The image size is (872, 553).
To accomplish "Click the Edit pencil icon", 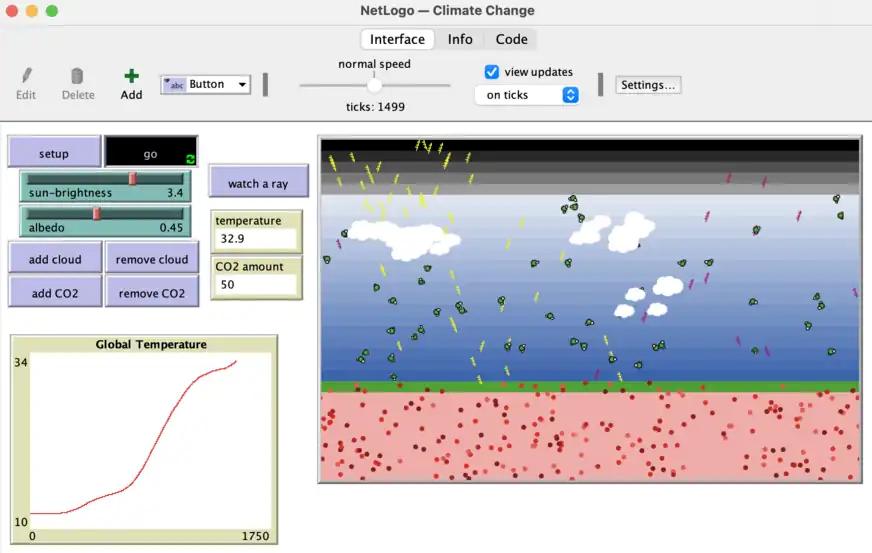I will [26, 76].
